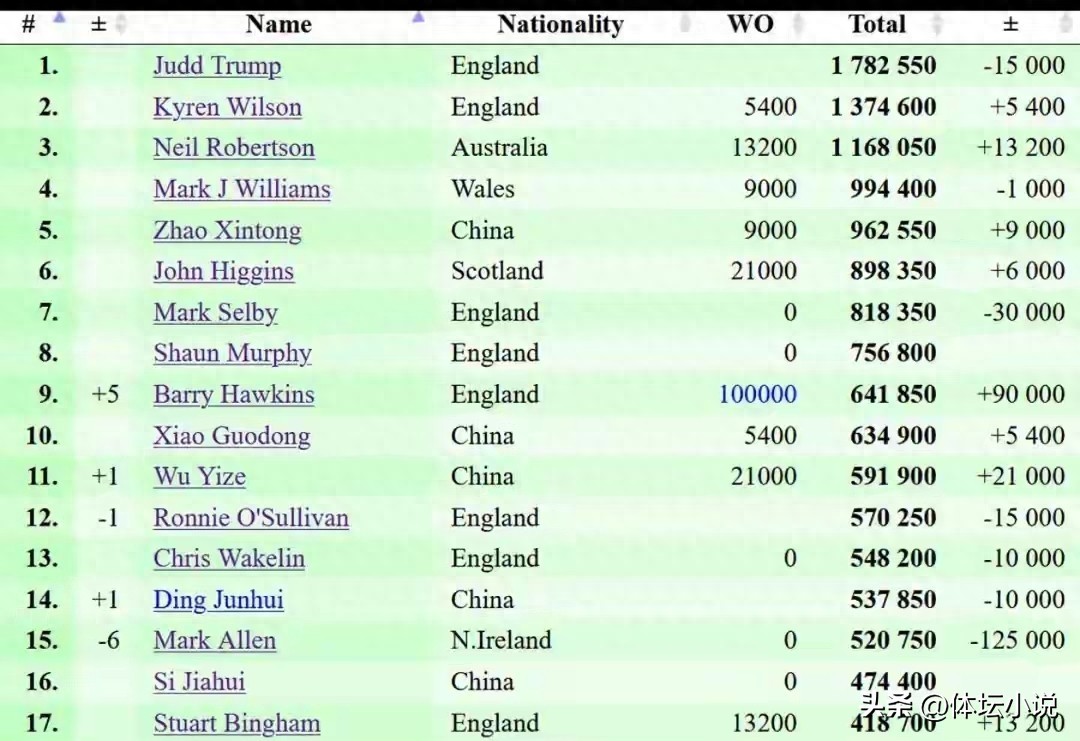This screenshot has height=741, width=1080.
Task: Open Ding Junhui's player page
Action: coord(218,600)
